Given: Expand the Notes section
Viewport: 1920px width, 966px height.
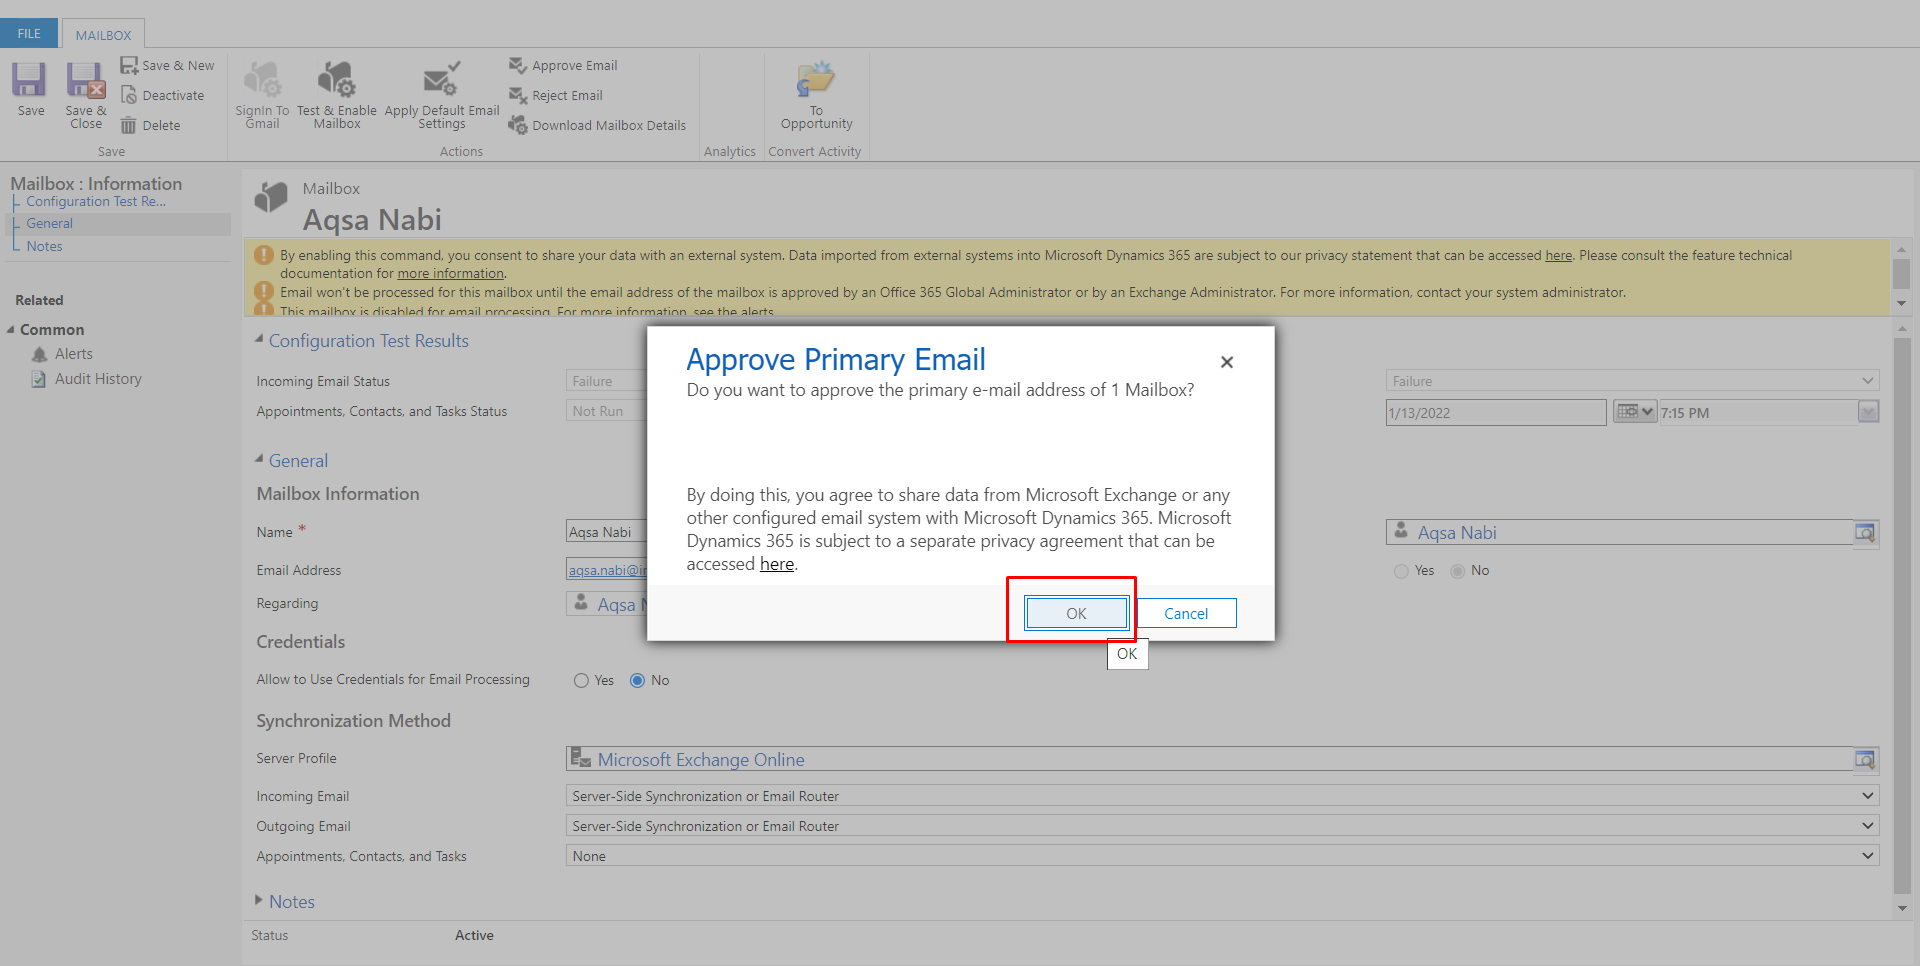Looking at the screenshot, I should point(260,901).
